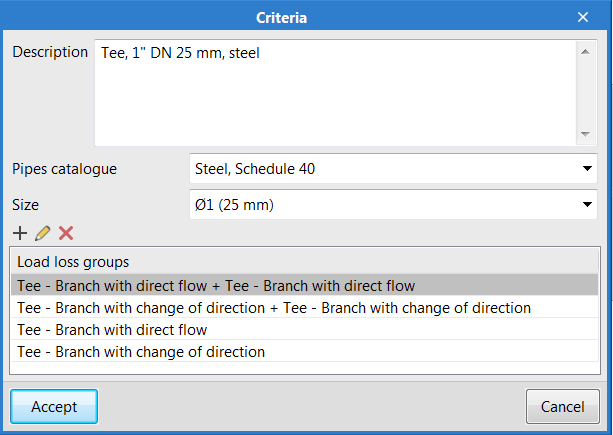Screen dimensions: 613x435
Task: Select single 'Tee - Branch with change of direction' row
Action: (x=141, y=352)
